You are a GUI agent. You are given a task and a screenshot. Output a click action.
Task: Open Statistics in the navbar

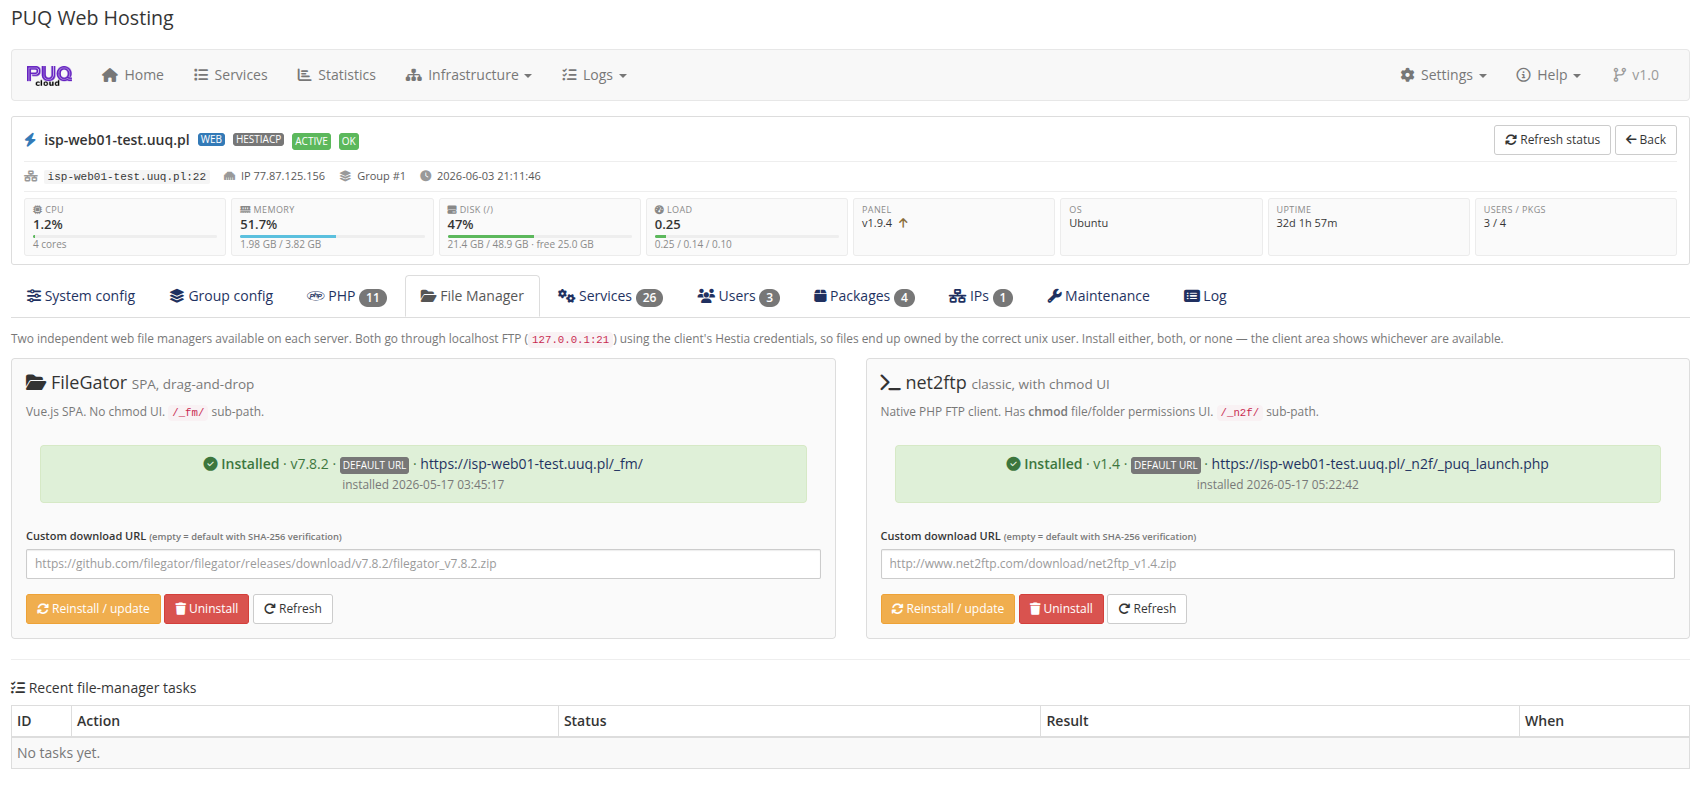point(336,75)
